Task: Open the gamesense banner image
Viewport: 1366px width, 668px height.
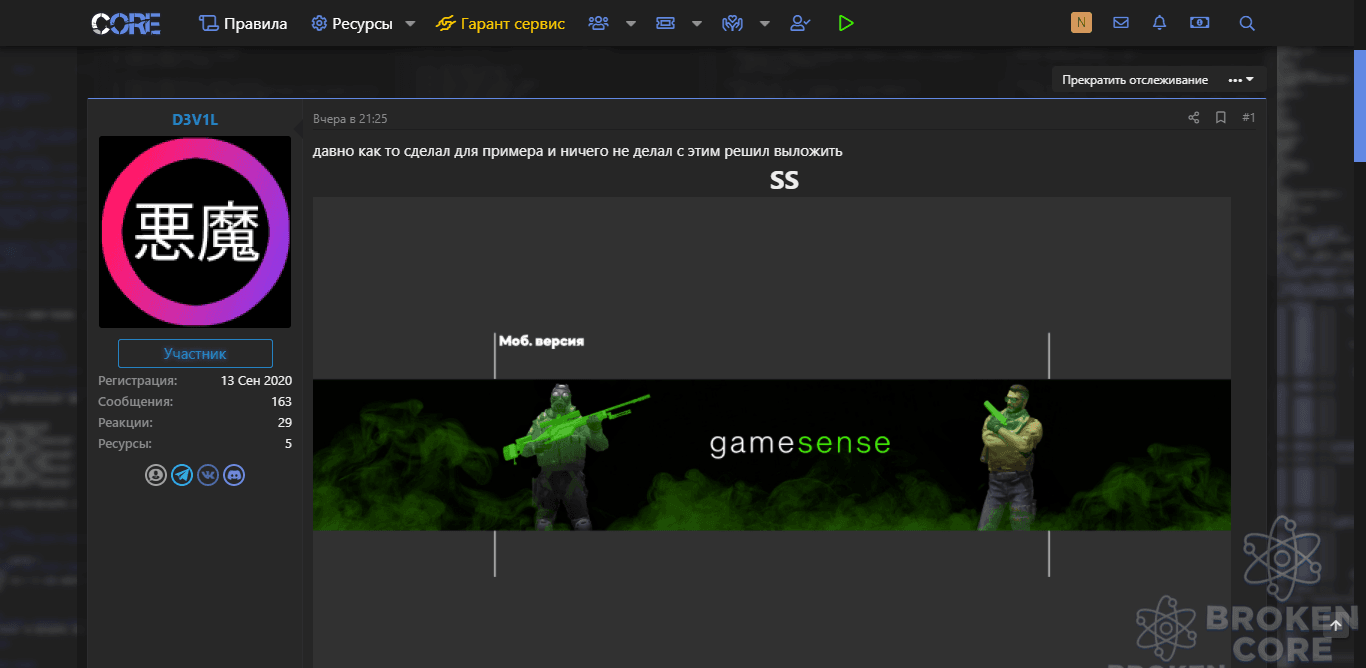Action: [x=772, y=432]
